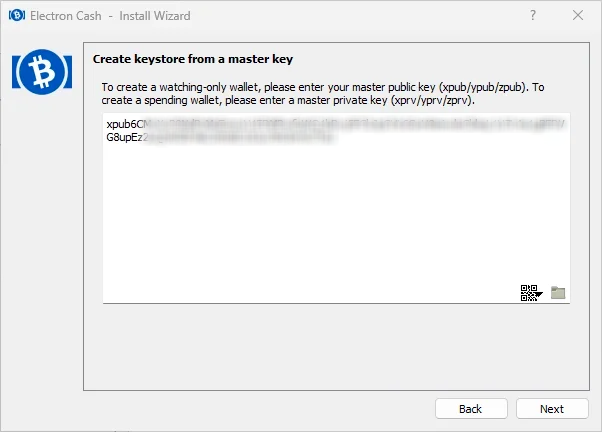Click the '(xprv/yprv/zprv)' text in the instructions
The height and width of the screenshot is (432, 602).
coord(433,101)
